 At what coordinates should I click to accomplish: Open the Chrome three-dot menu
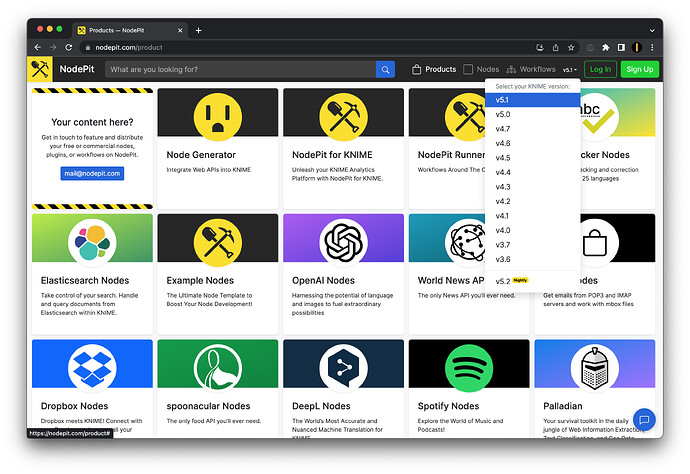(x=652, y=48)
